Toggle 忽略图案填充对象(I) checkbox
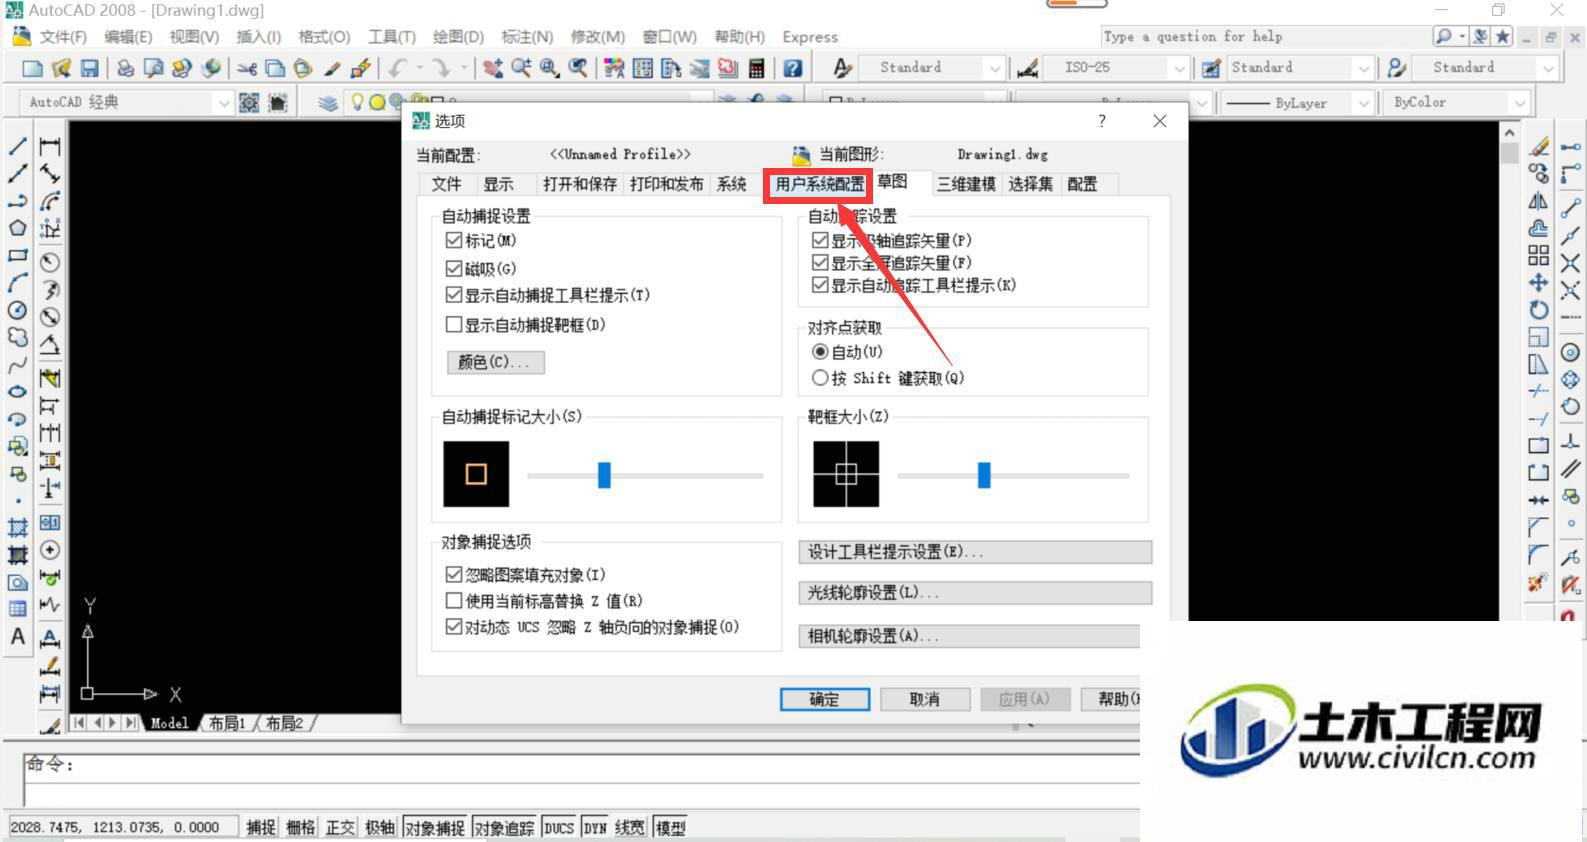Screen dimensions: 1587x842 454,575
